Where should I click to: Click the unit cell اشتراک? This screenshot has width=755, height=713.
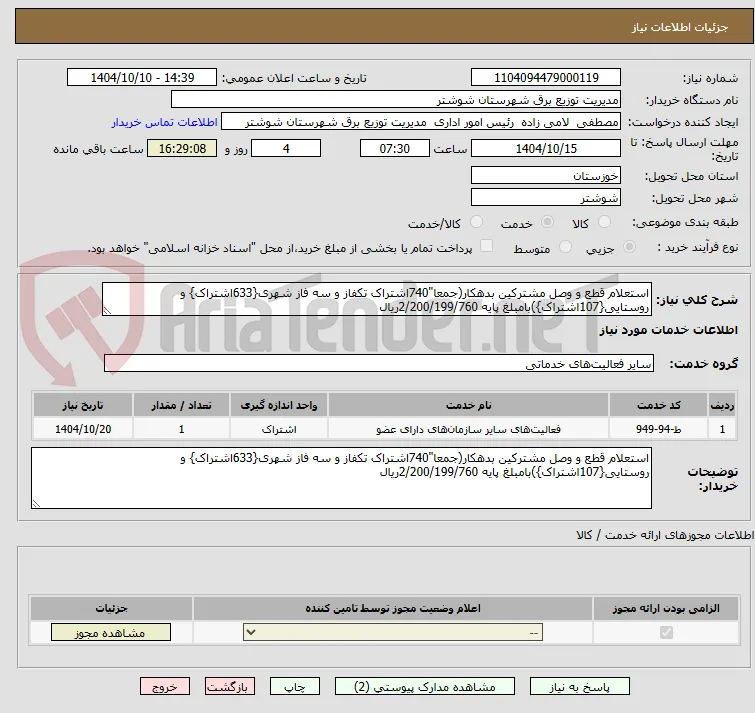279,429
